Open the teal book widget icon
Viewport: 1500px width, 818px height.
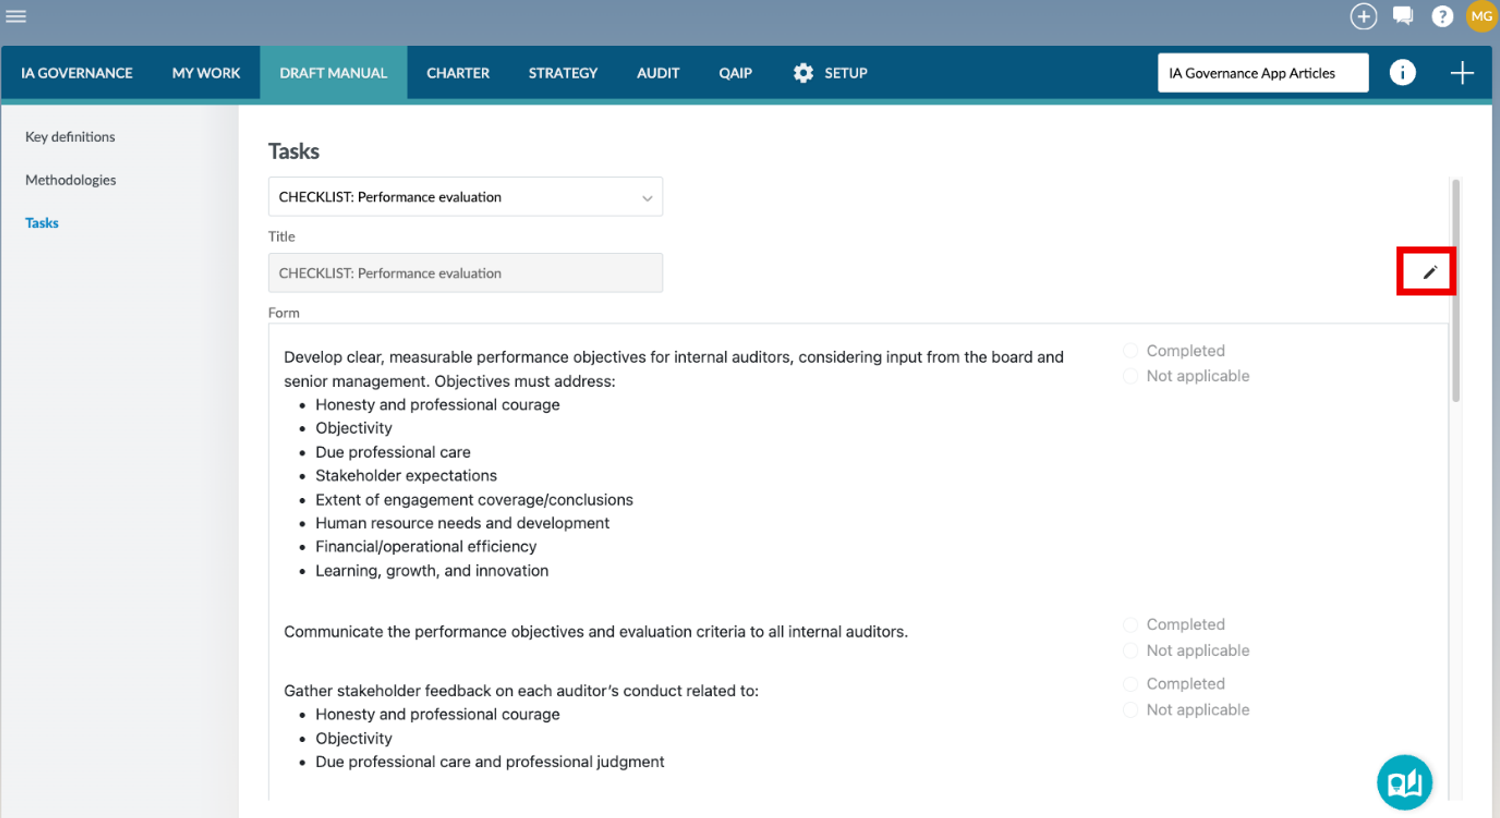click(x=1404, y=782)
